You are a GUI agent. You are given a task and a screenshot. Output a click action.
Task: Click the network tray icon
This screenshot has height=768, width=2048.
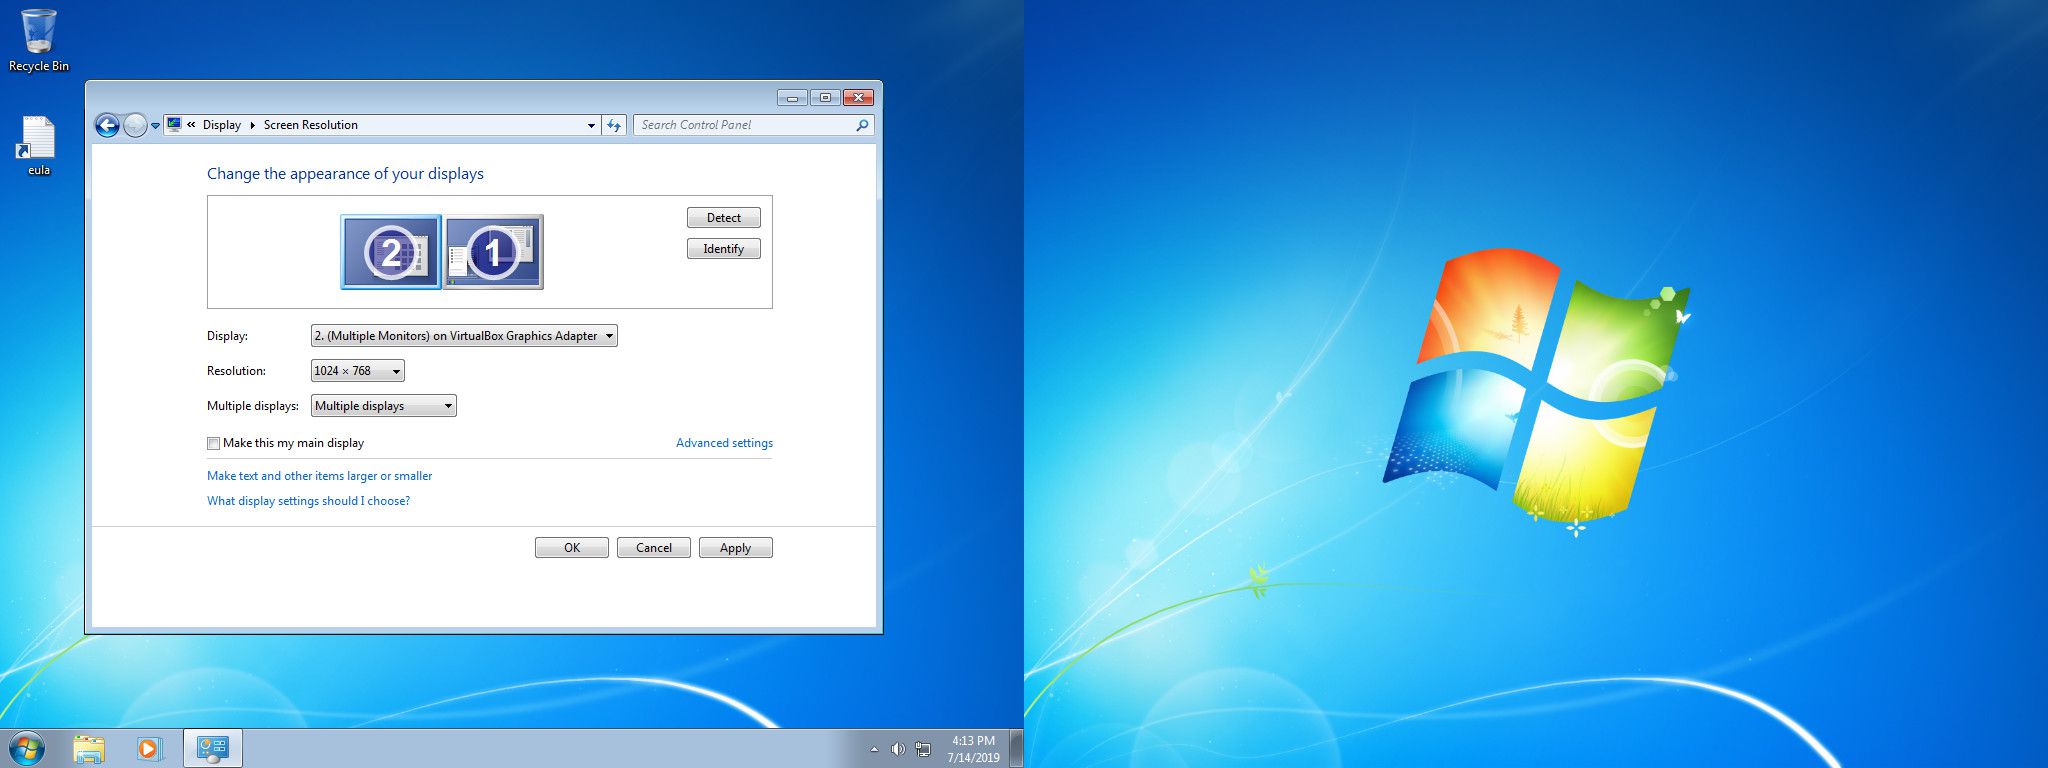(923, 749)
